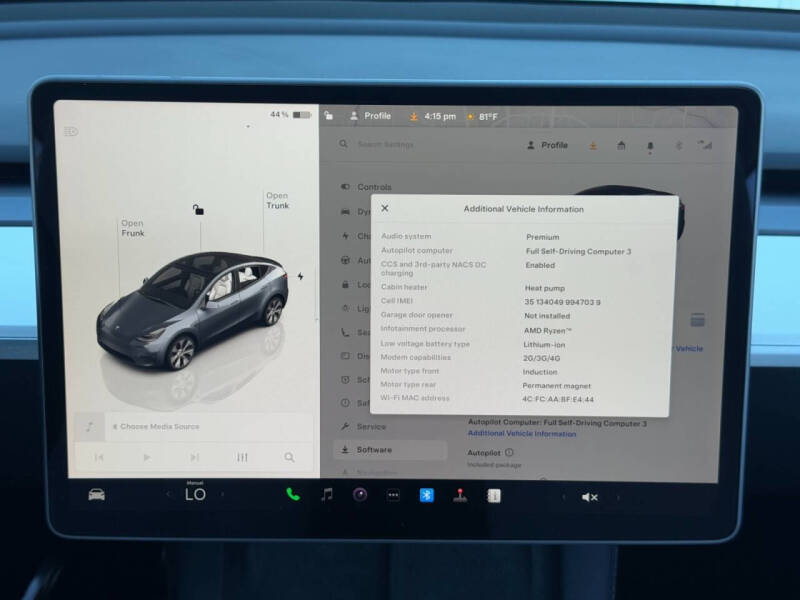The image size is (800, 600).
Task: Unlock the car via the padlock icon
Action: (200, 208)
